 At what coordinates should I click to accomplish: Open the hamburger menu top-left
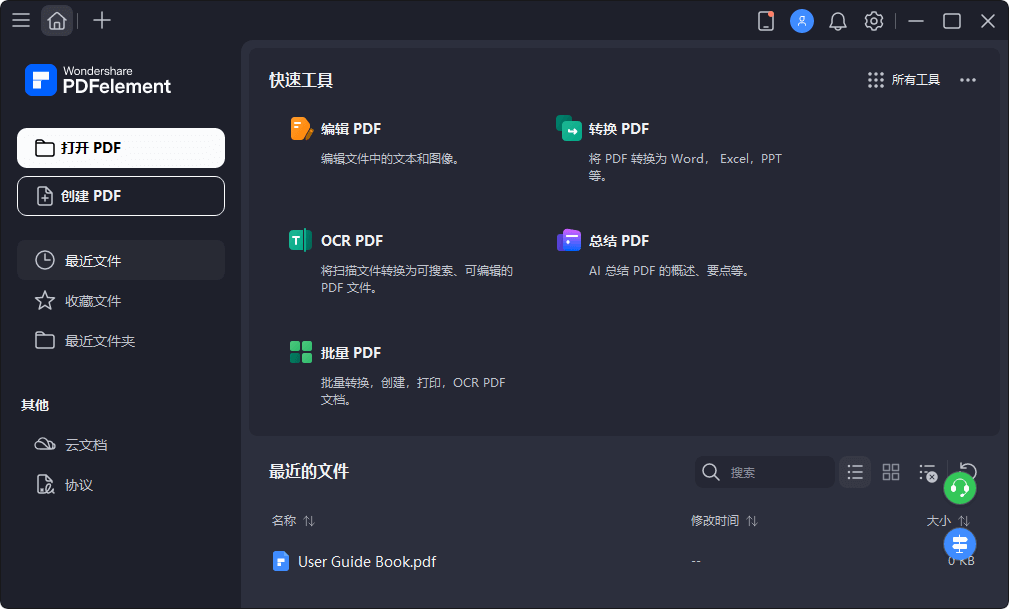[21, 20]
